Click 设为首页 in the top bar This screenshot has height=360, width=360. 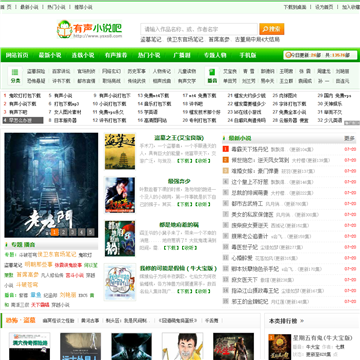[324, 7]
